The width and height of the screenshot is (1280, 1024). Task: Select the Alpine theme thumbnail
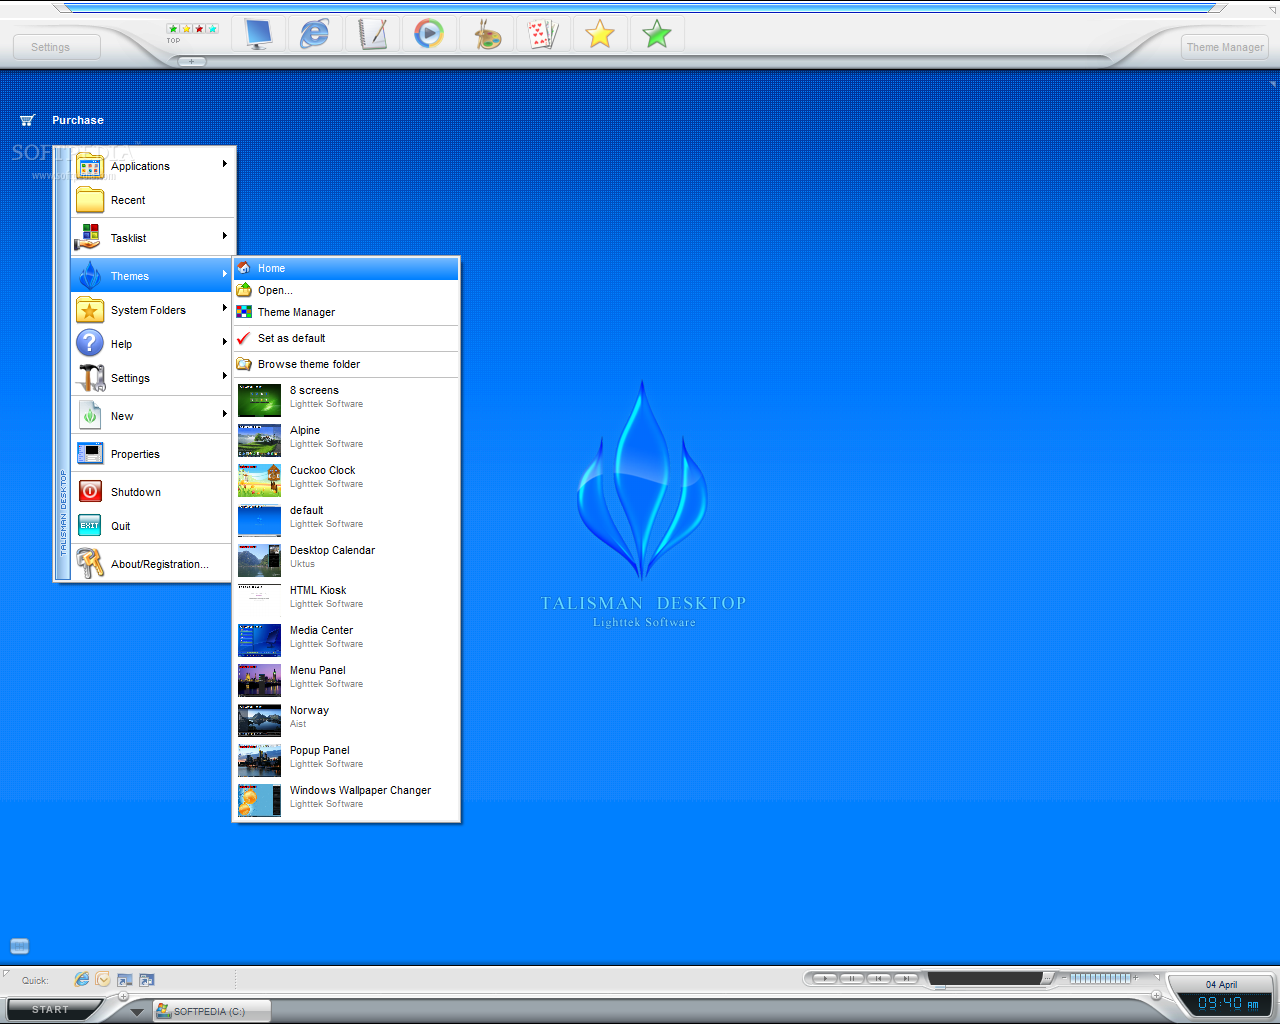pos(259,440)
